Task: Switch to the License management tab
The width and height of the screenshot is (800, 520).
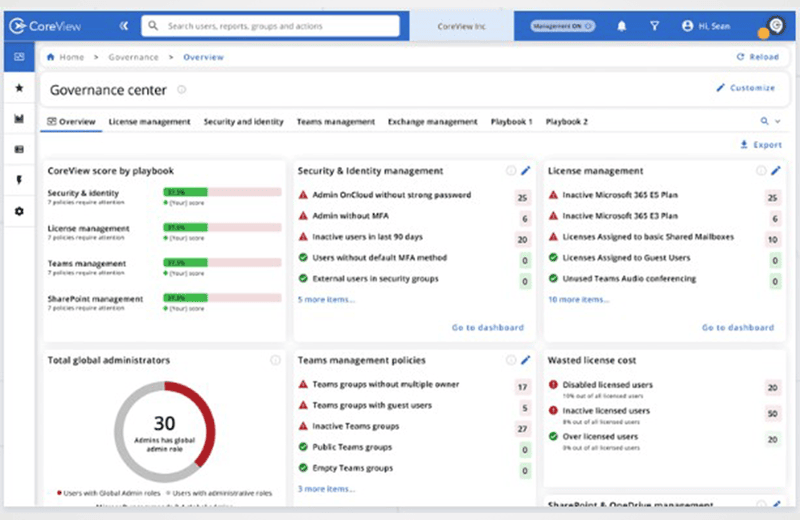Action: (x=149, y=122)
